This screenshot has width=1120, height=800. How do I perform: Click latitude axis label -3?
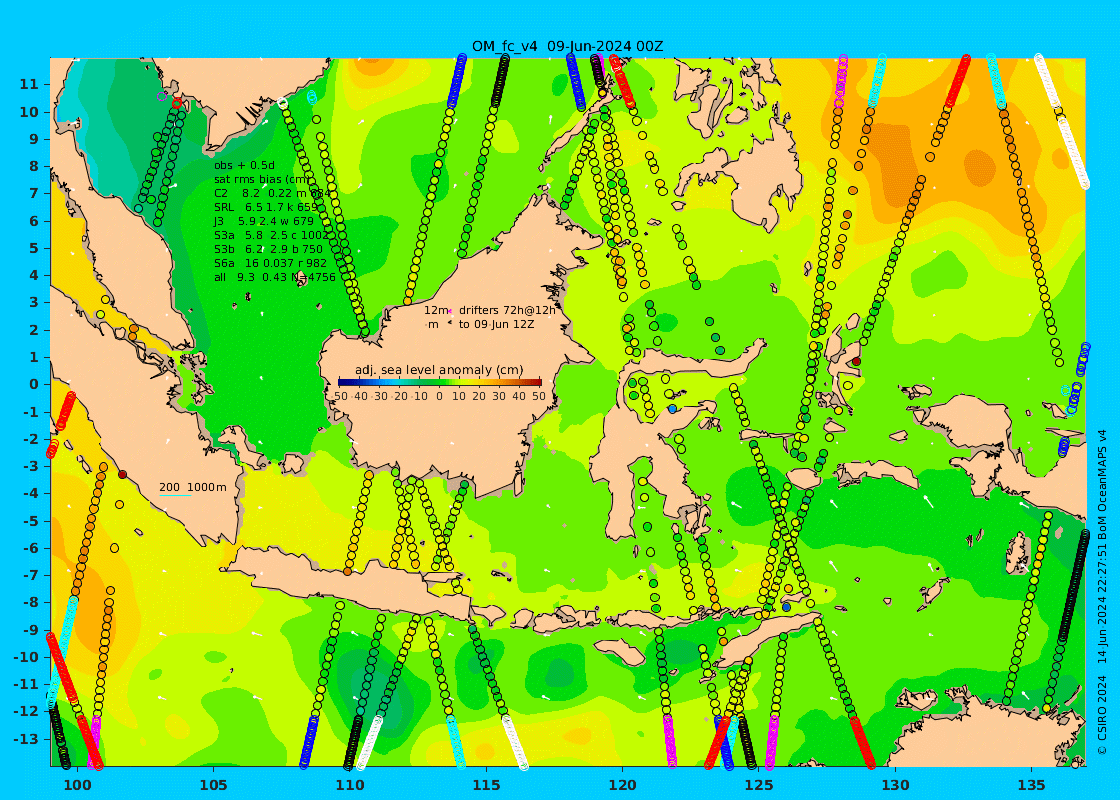click(x=30, y=466)
